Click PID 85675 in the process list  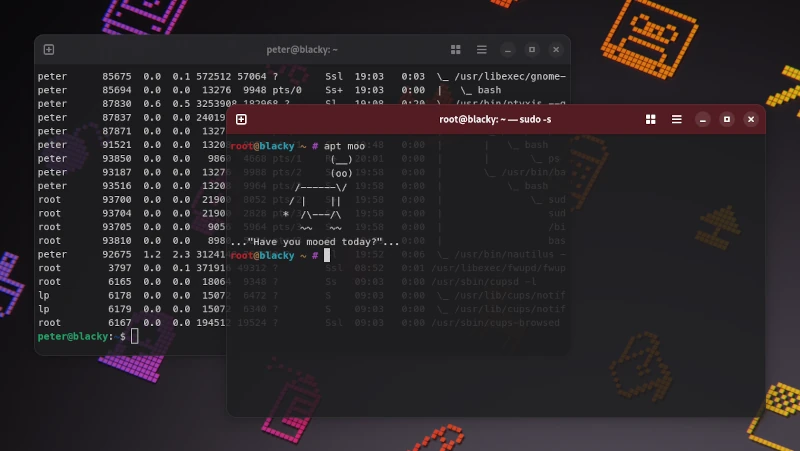116,77
